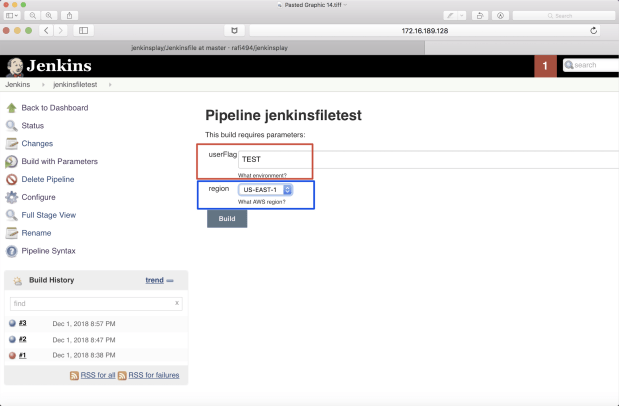Open the Status link
Screen dimensions: 619x406
pos(33,126)
